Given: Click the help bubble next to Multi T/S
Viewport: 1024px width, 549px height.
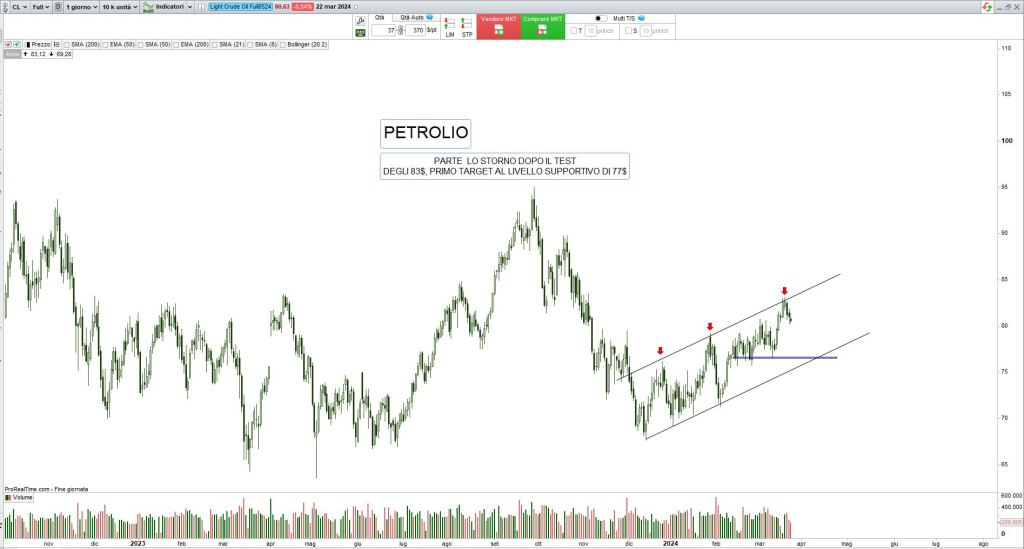Looking at the screenshot, I should pyautogui.click(x=641, y=18).
